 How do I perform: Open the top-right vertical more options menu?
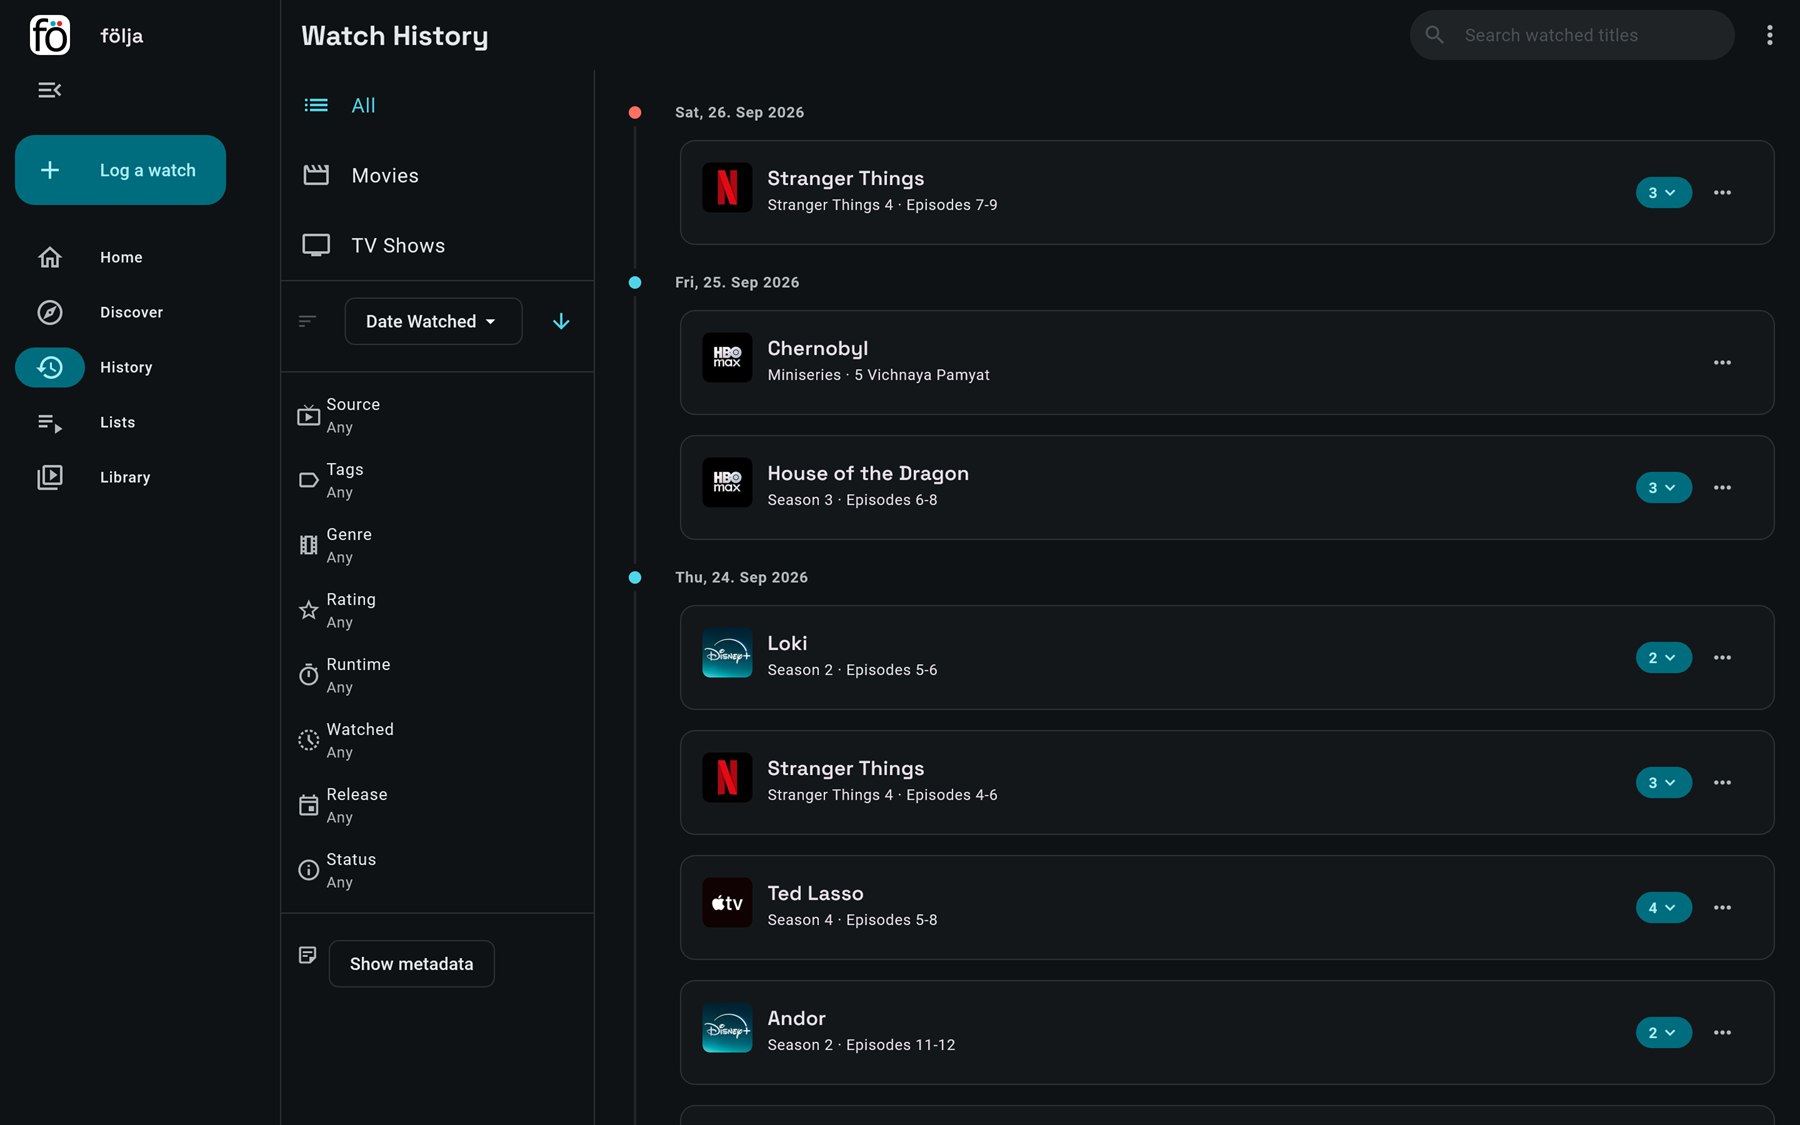coord(1769,35)
